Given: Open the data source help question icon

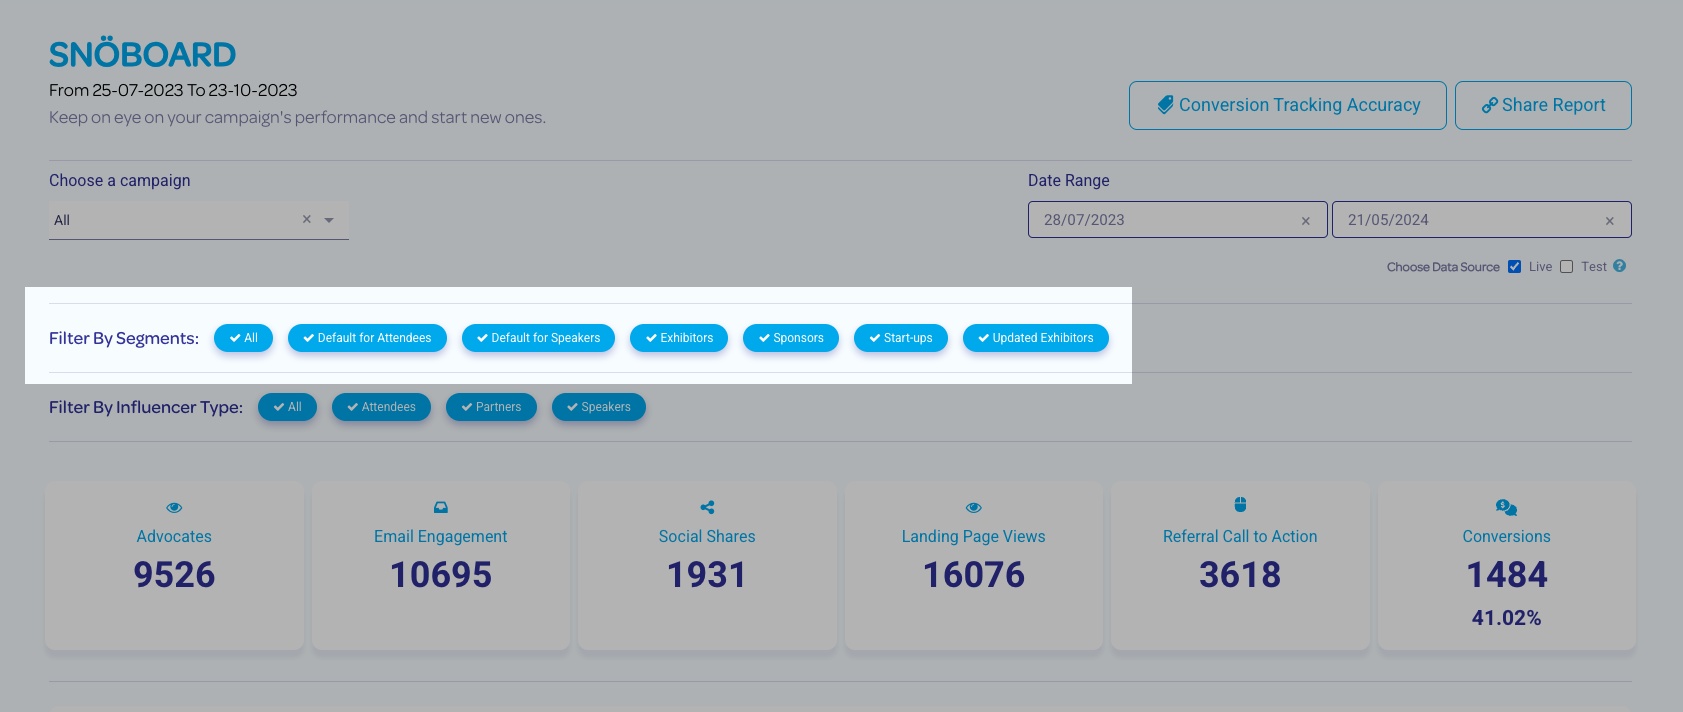Looking at the screenshot, I should (x=1619, y=266).
